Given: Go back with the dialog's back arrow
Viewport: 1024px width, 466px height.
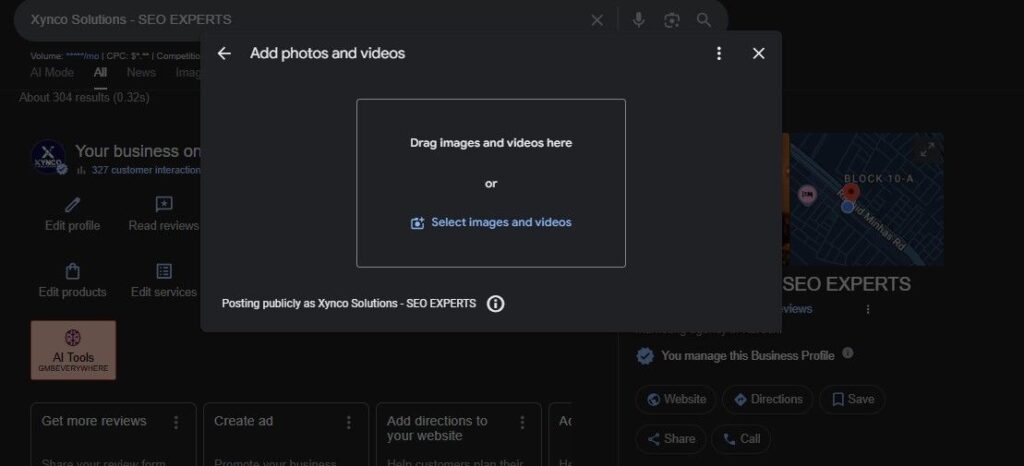Looking at the screenshot, I should (x=224, y=54).
